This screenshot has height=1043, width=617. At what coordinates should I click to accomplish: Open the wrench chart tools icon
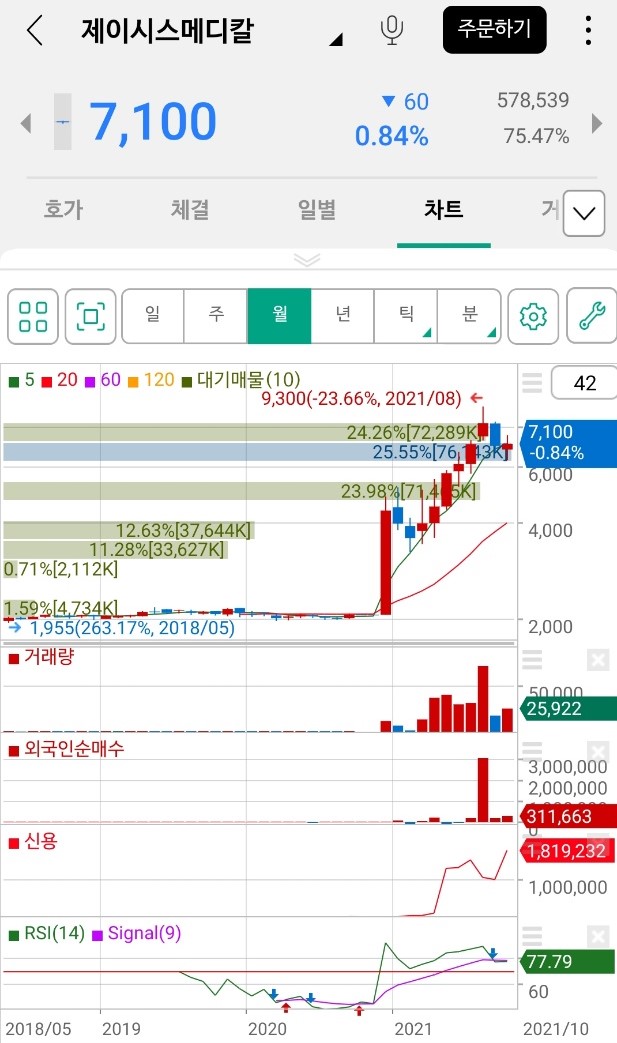click(591, 317)
